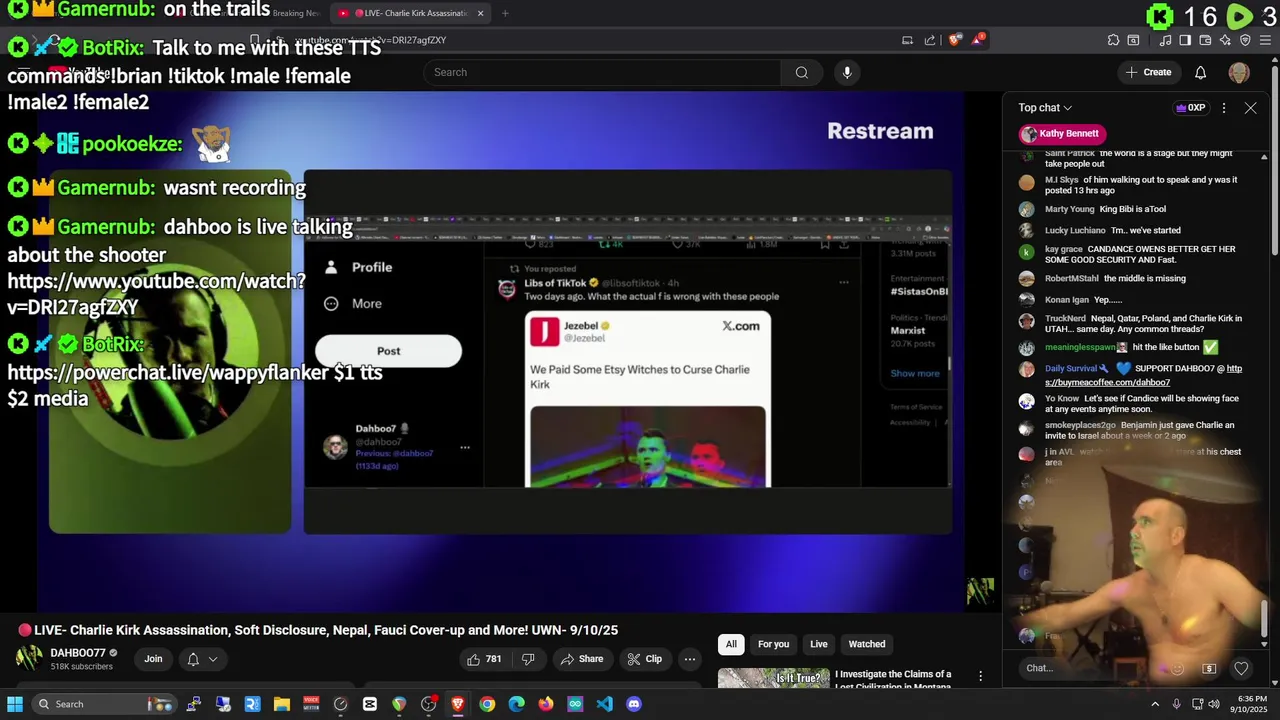Select the All filter chip
The height and width of the screenshot is (720, 1280).
[731, 644]
